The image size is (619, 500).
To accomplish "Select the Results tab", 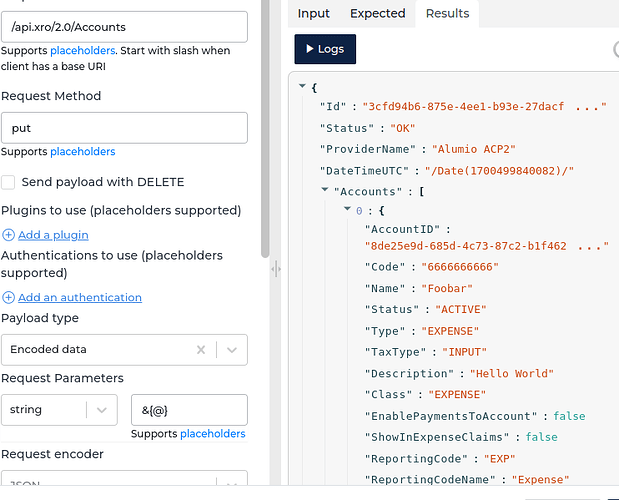I will pos(447,13).
